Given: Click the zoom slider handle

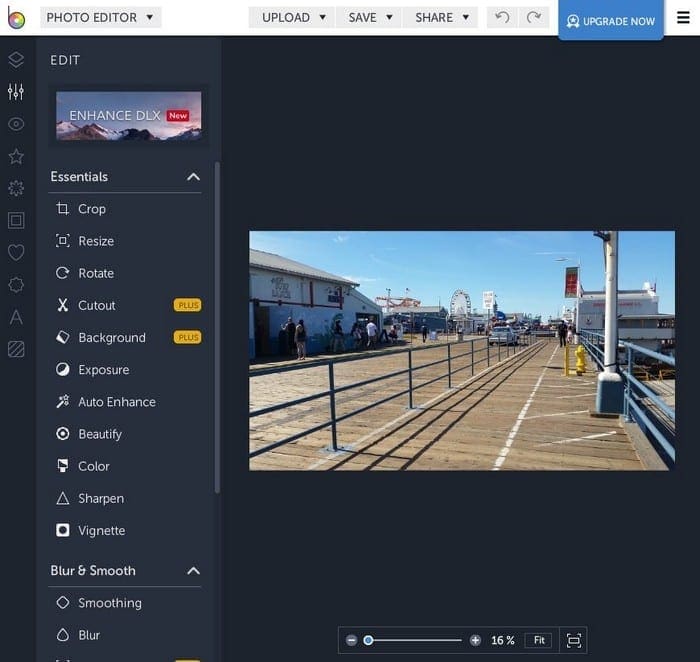Looking at the screenshot, I should pos(368,640).
